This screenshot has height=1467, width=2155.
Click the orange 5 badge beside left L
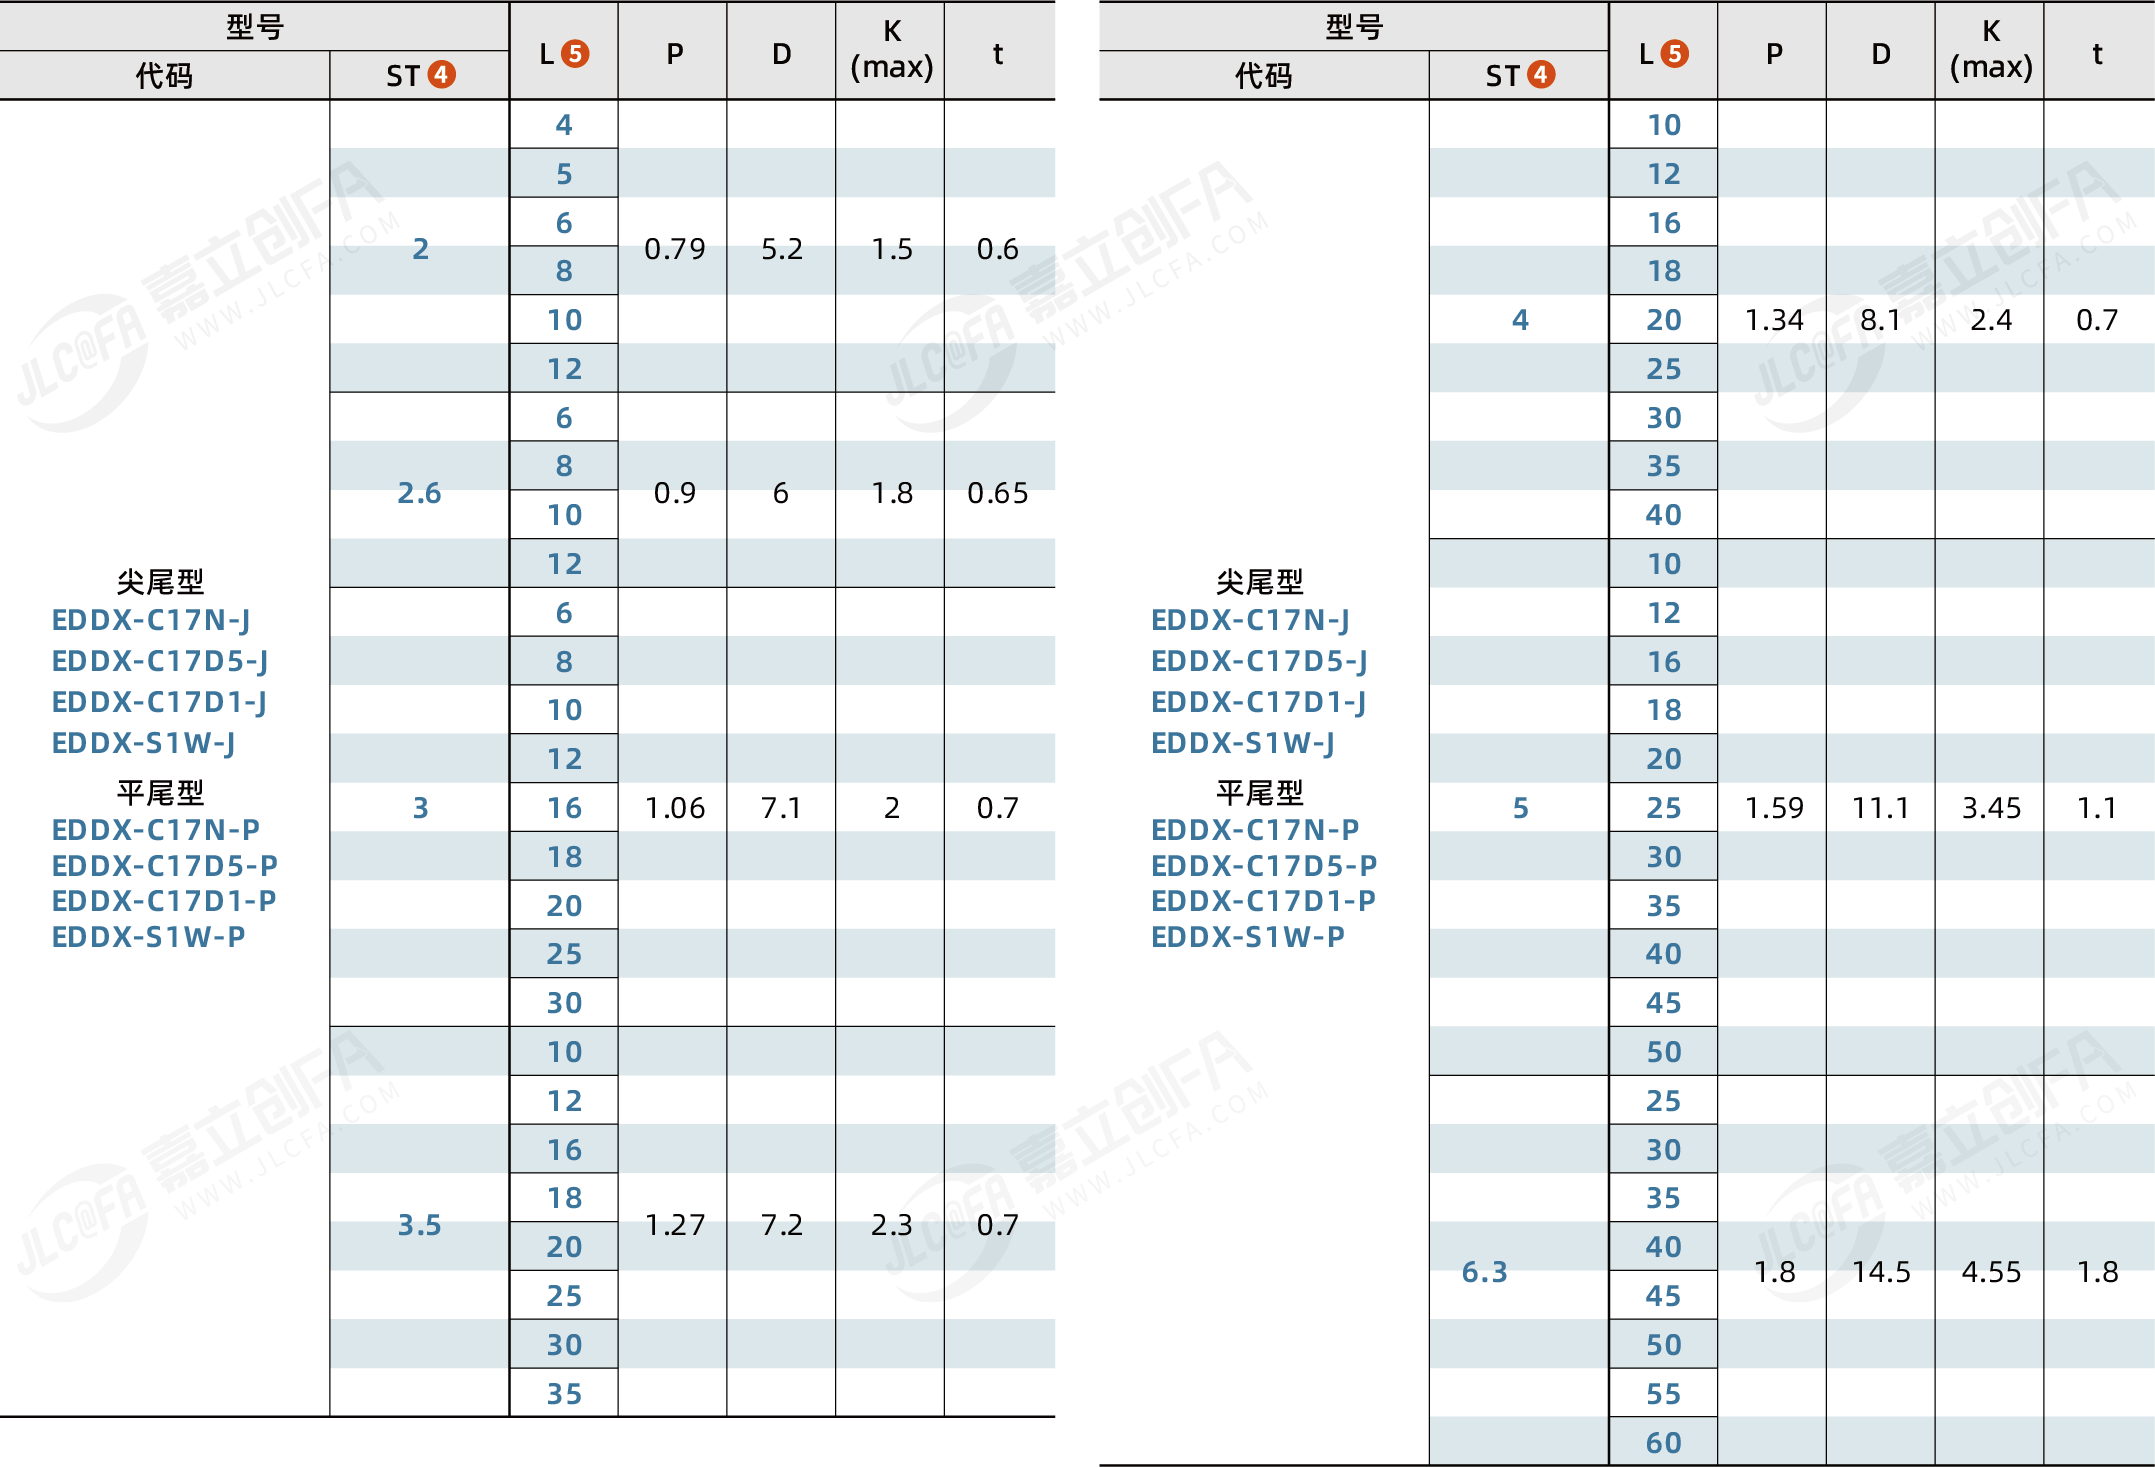click(x=575, y=53)
